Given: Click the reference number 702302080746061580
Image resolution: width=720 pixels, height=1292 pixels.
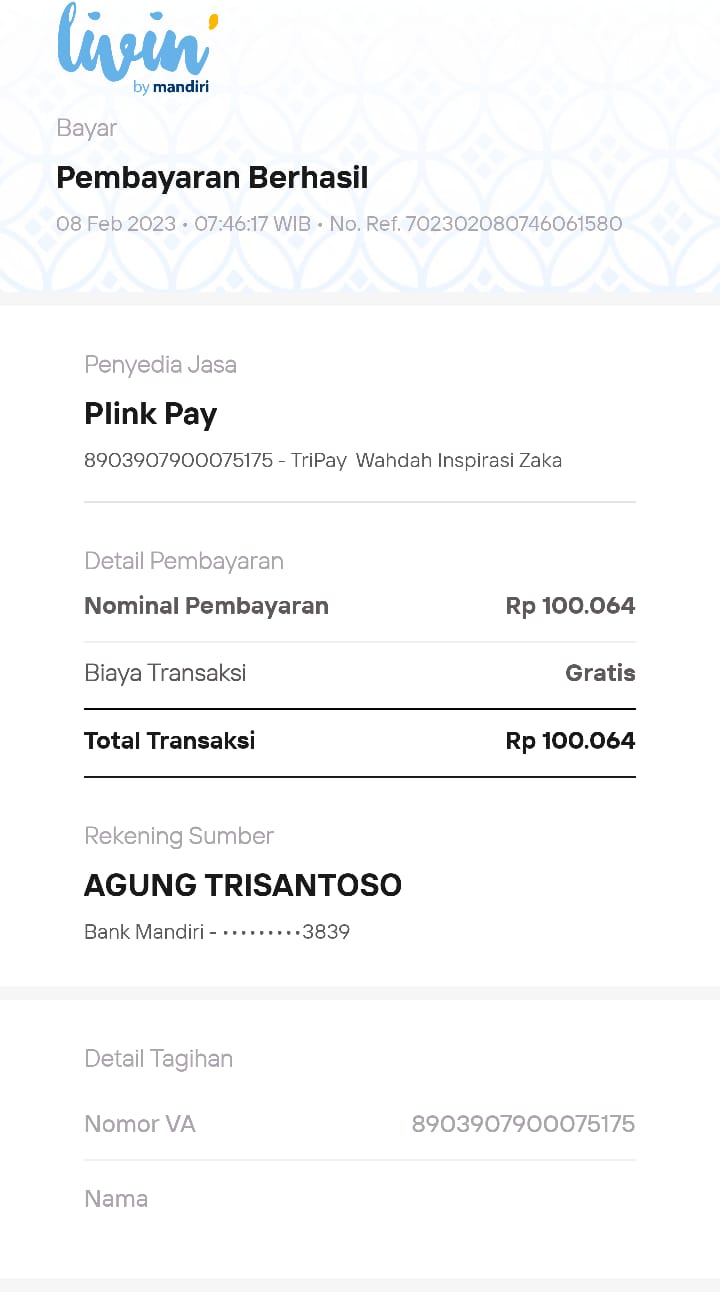Looking at the screenshot, I should (513, 224).
